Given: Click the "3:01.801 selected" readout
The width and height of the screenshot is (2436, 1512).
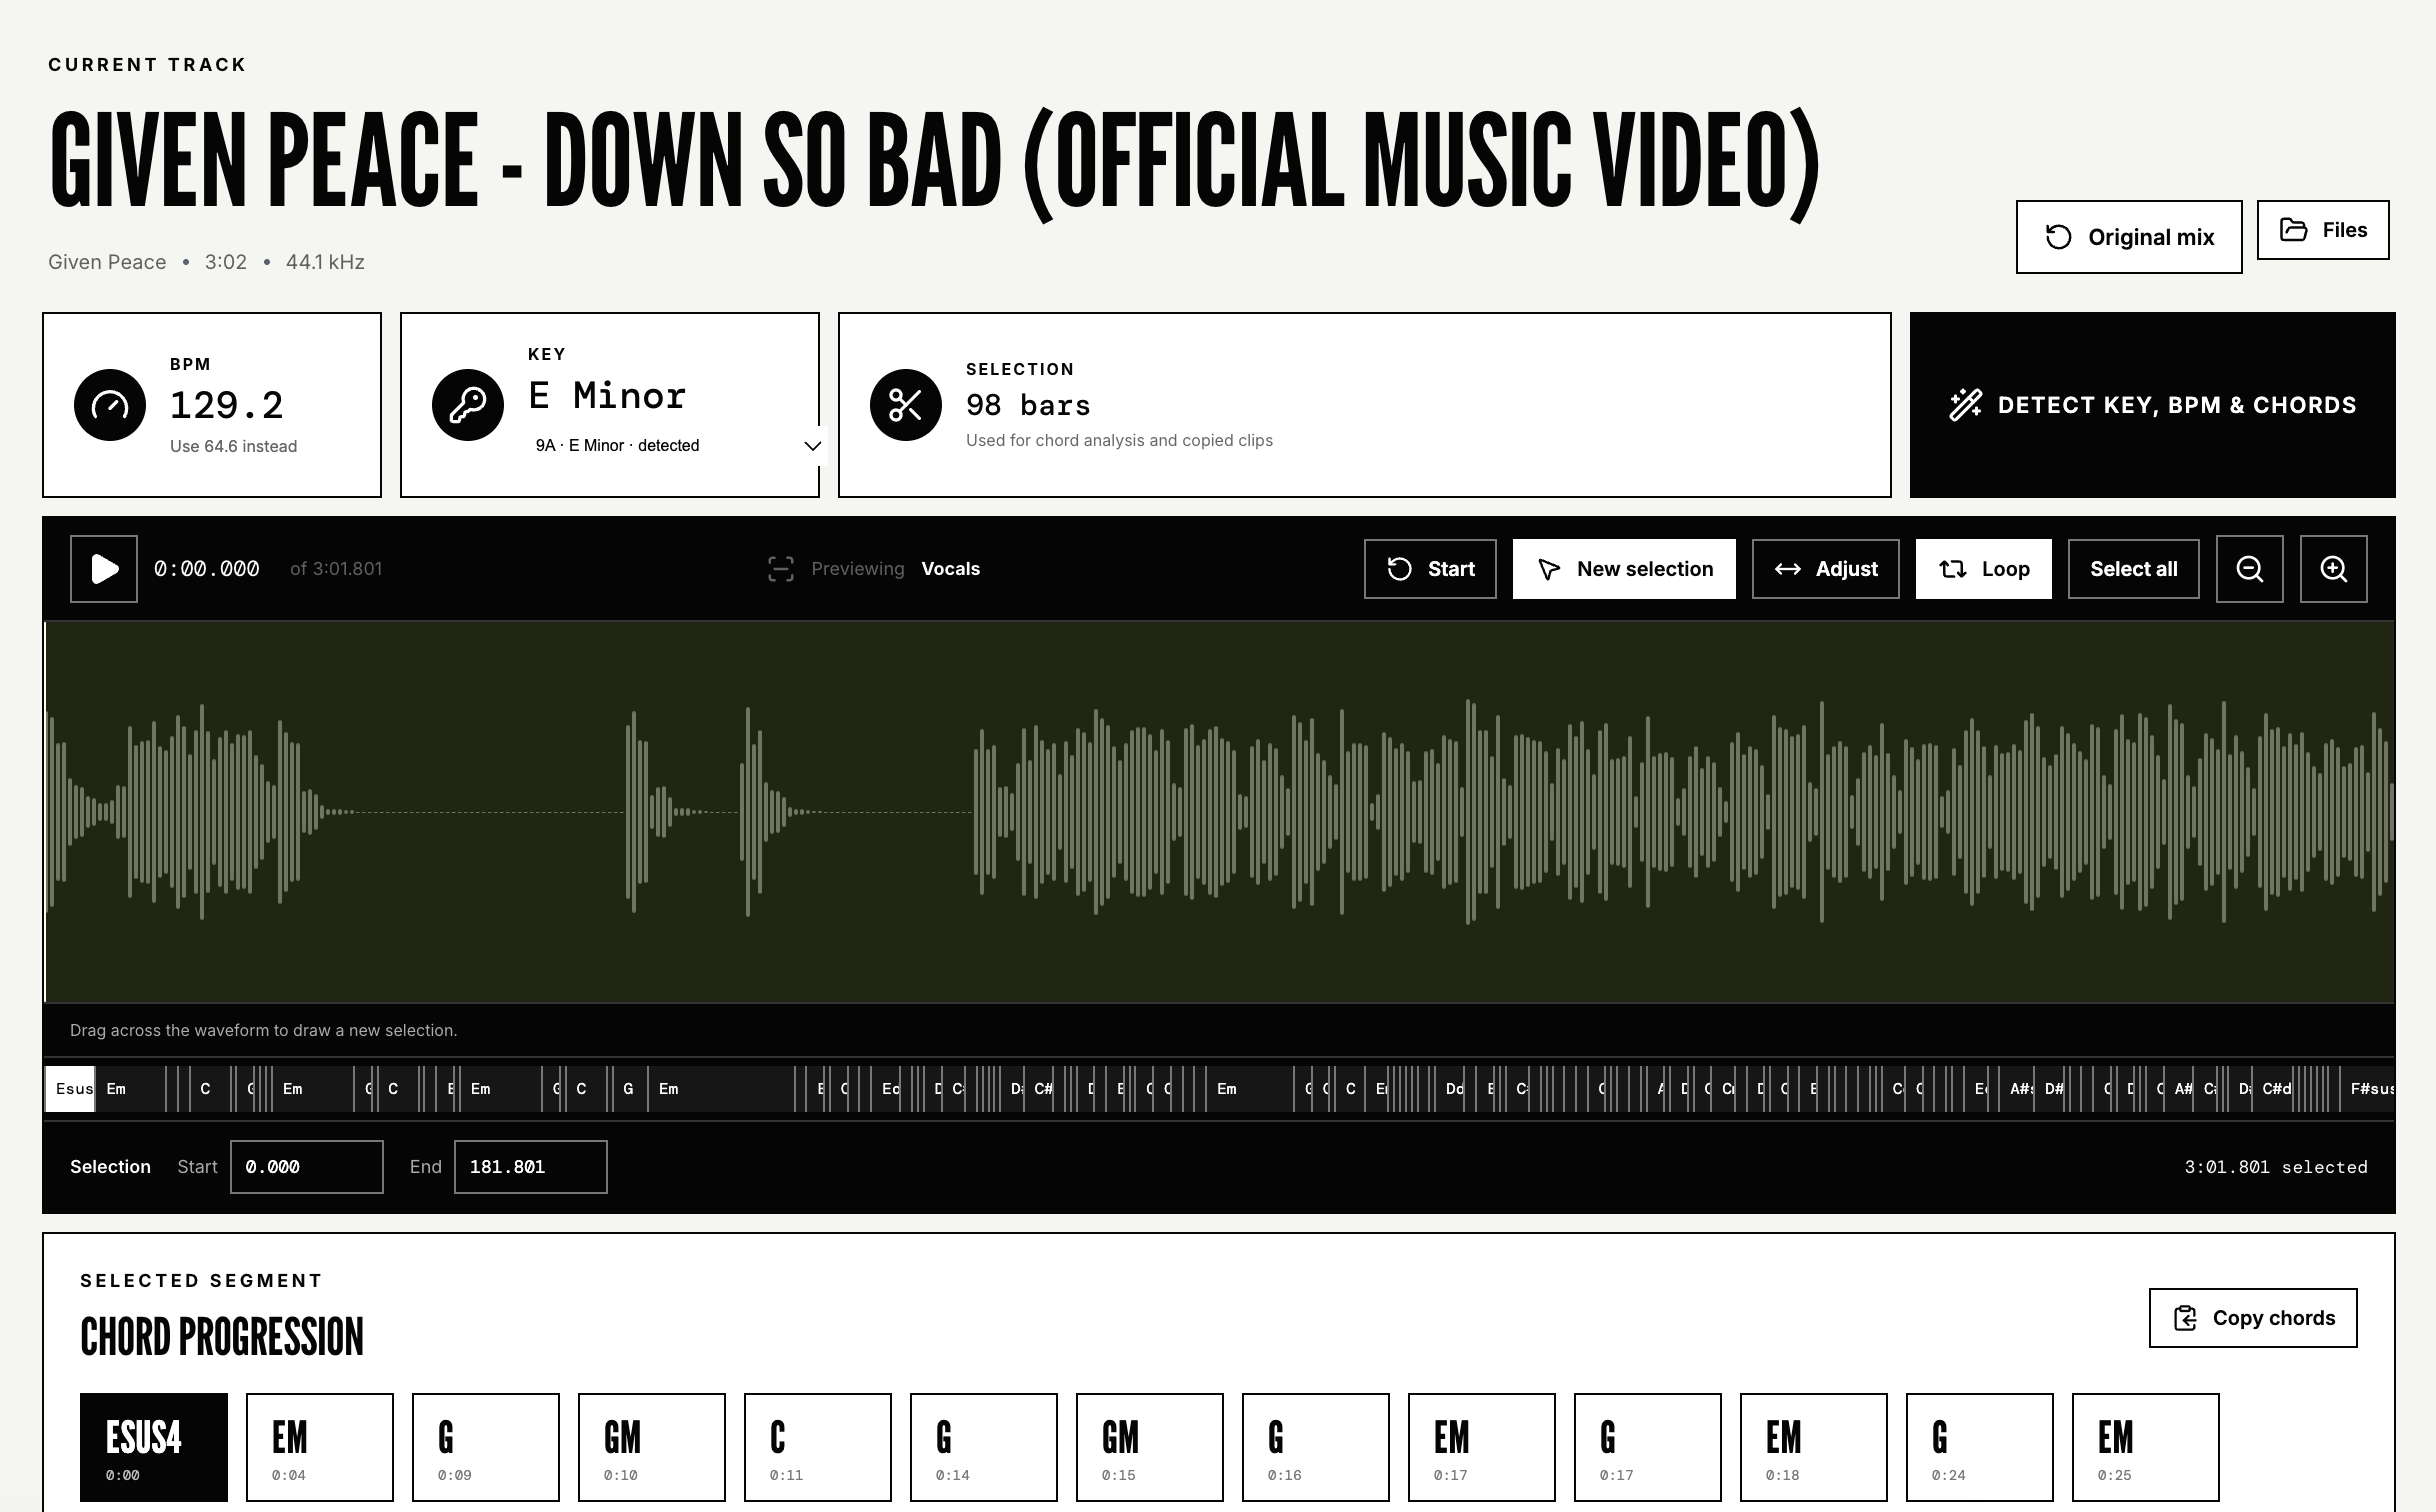Looking at the screenshot, I should coord(2276,1167).
